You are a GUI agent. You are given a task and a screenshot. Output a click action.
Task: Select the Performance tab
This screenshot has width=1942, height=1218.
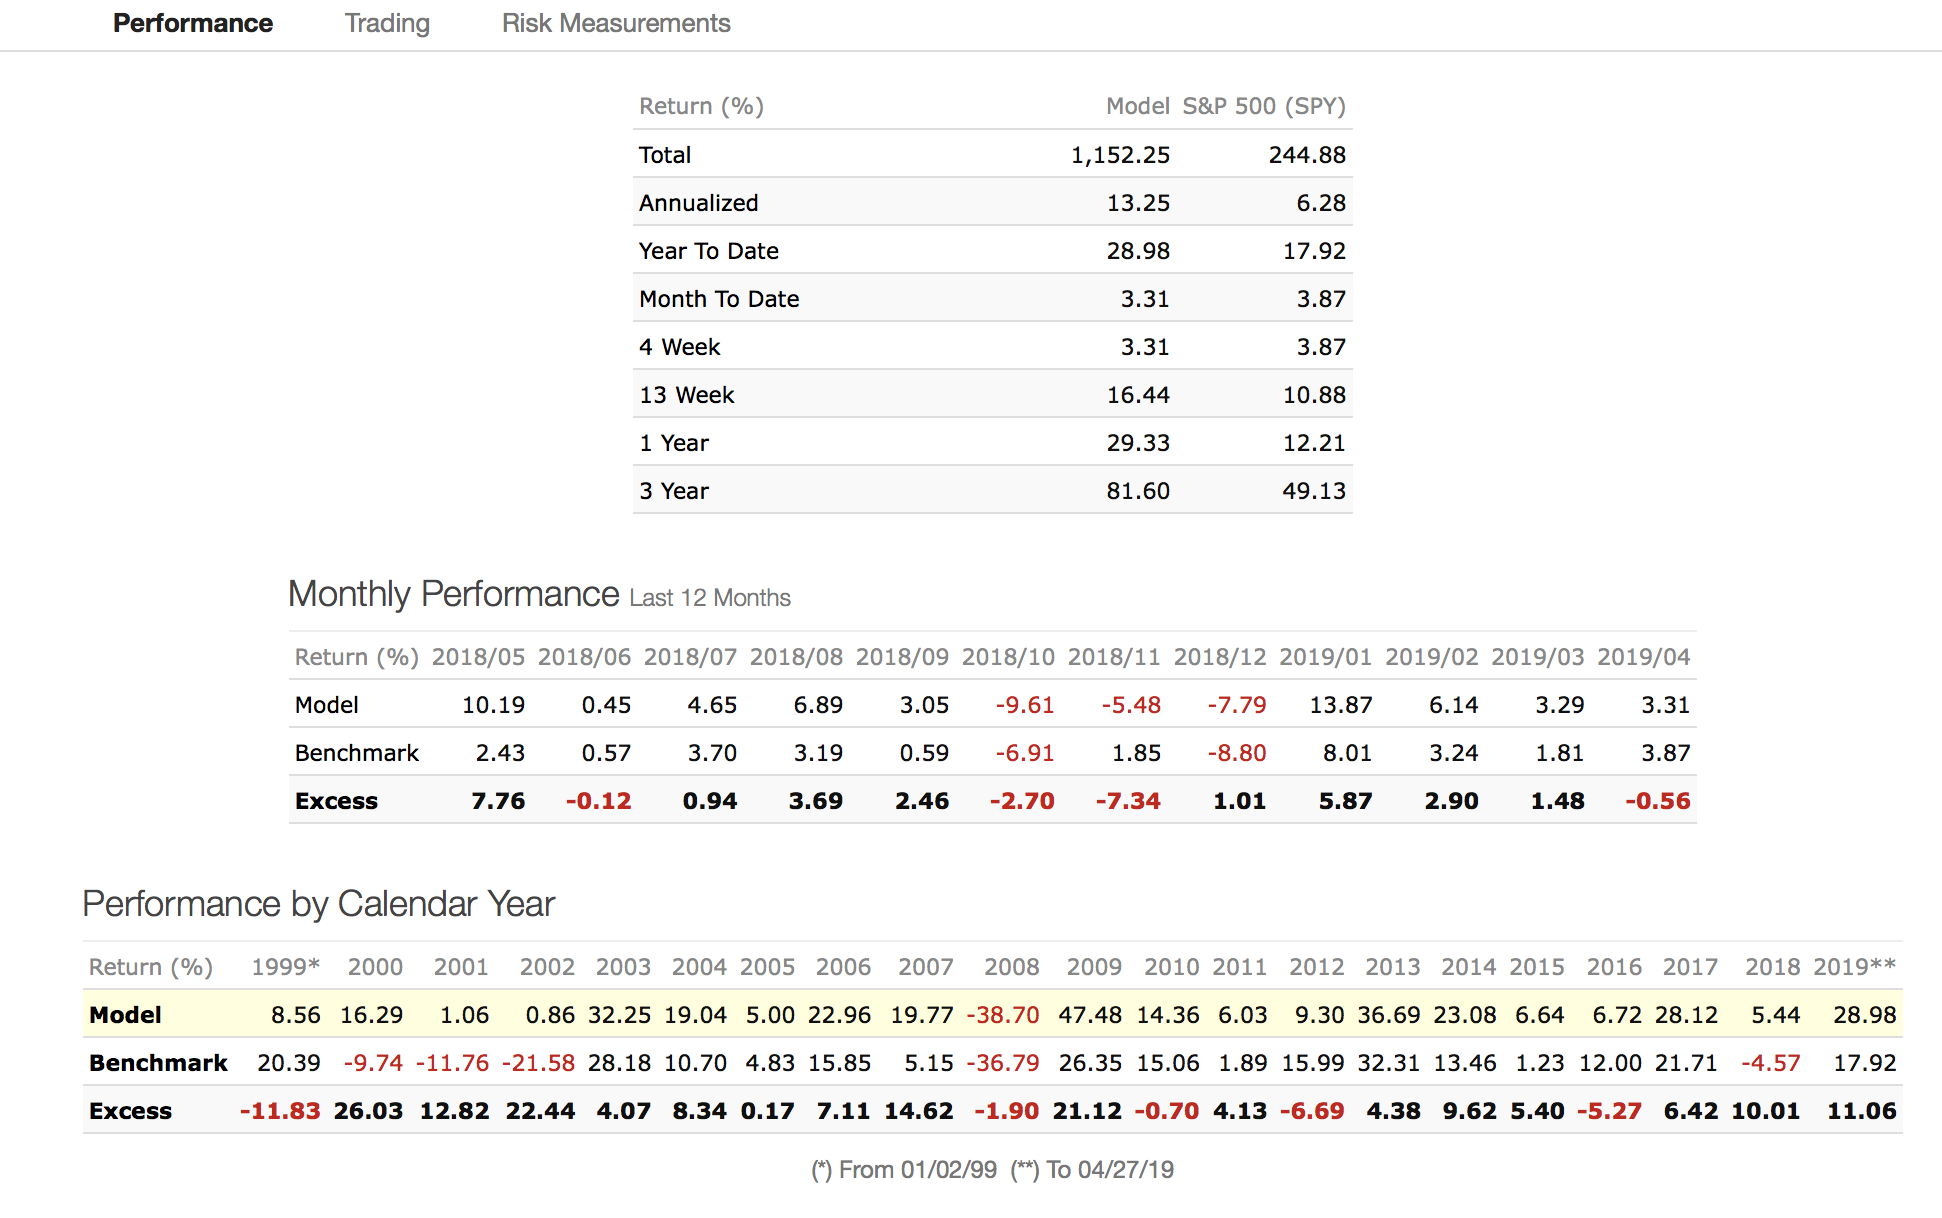click(192, 23)
